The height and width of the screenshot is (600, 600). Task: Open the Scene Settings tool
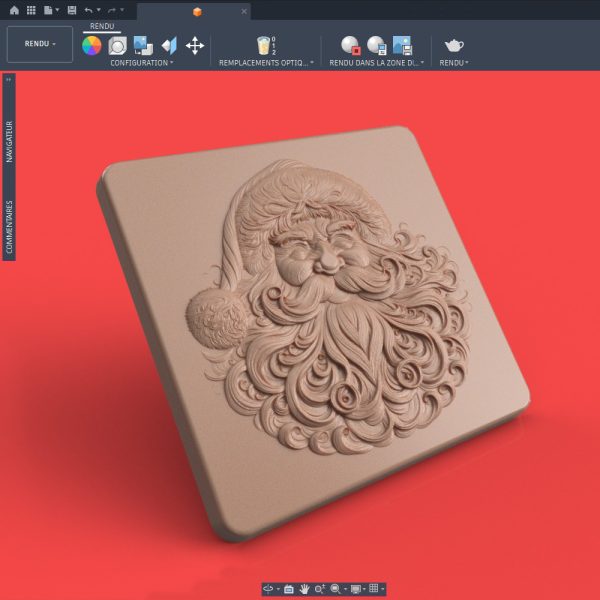(117, 46)
